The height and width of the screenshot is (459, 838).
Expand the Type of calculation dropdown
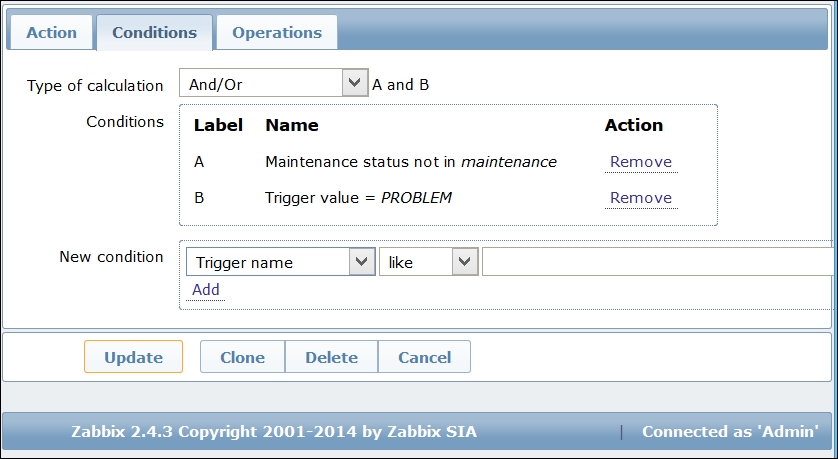tap(273, 84)
